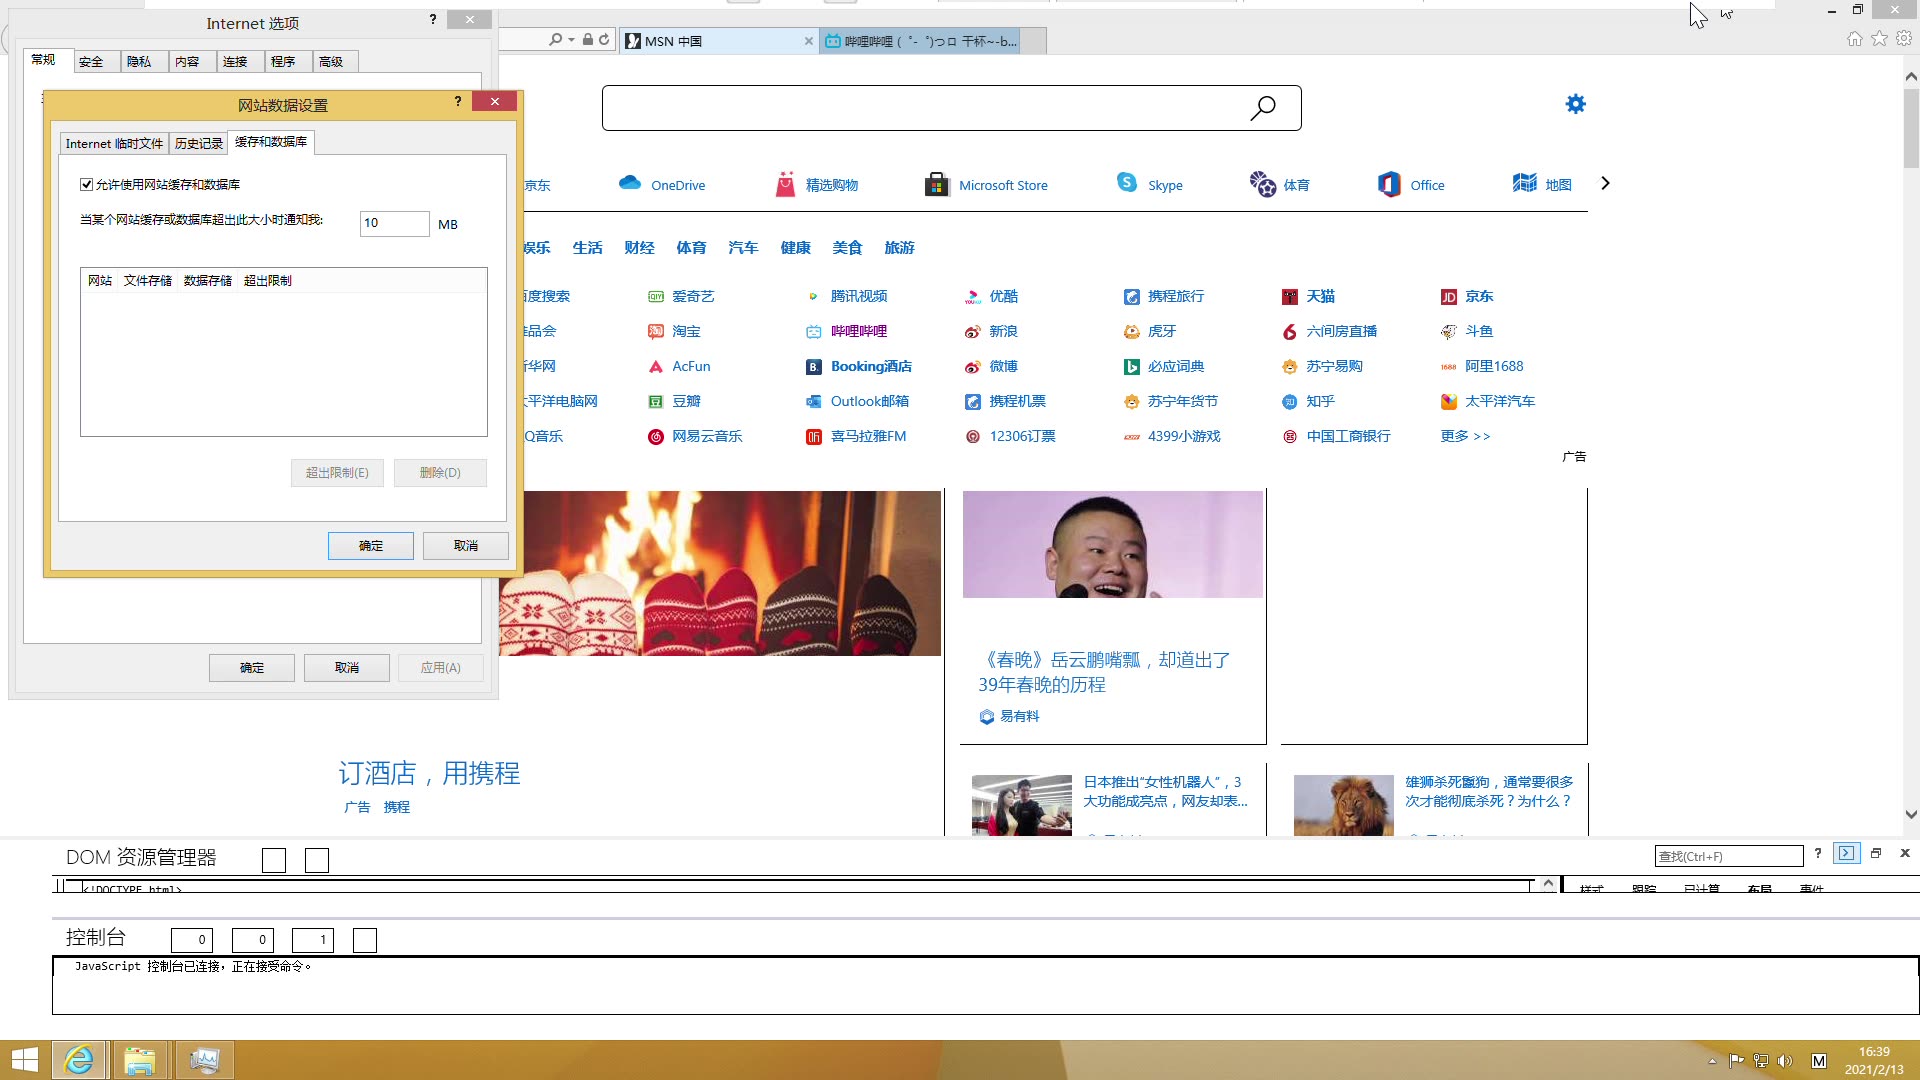The height and width of the screenshot is (1080, 1920).
Task: Click the 哔哩哔哩 site shortcut icon
Action: 812,331
